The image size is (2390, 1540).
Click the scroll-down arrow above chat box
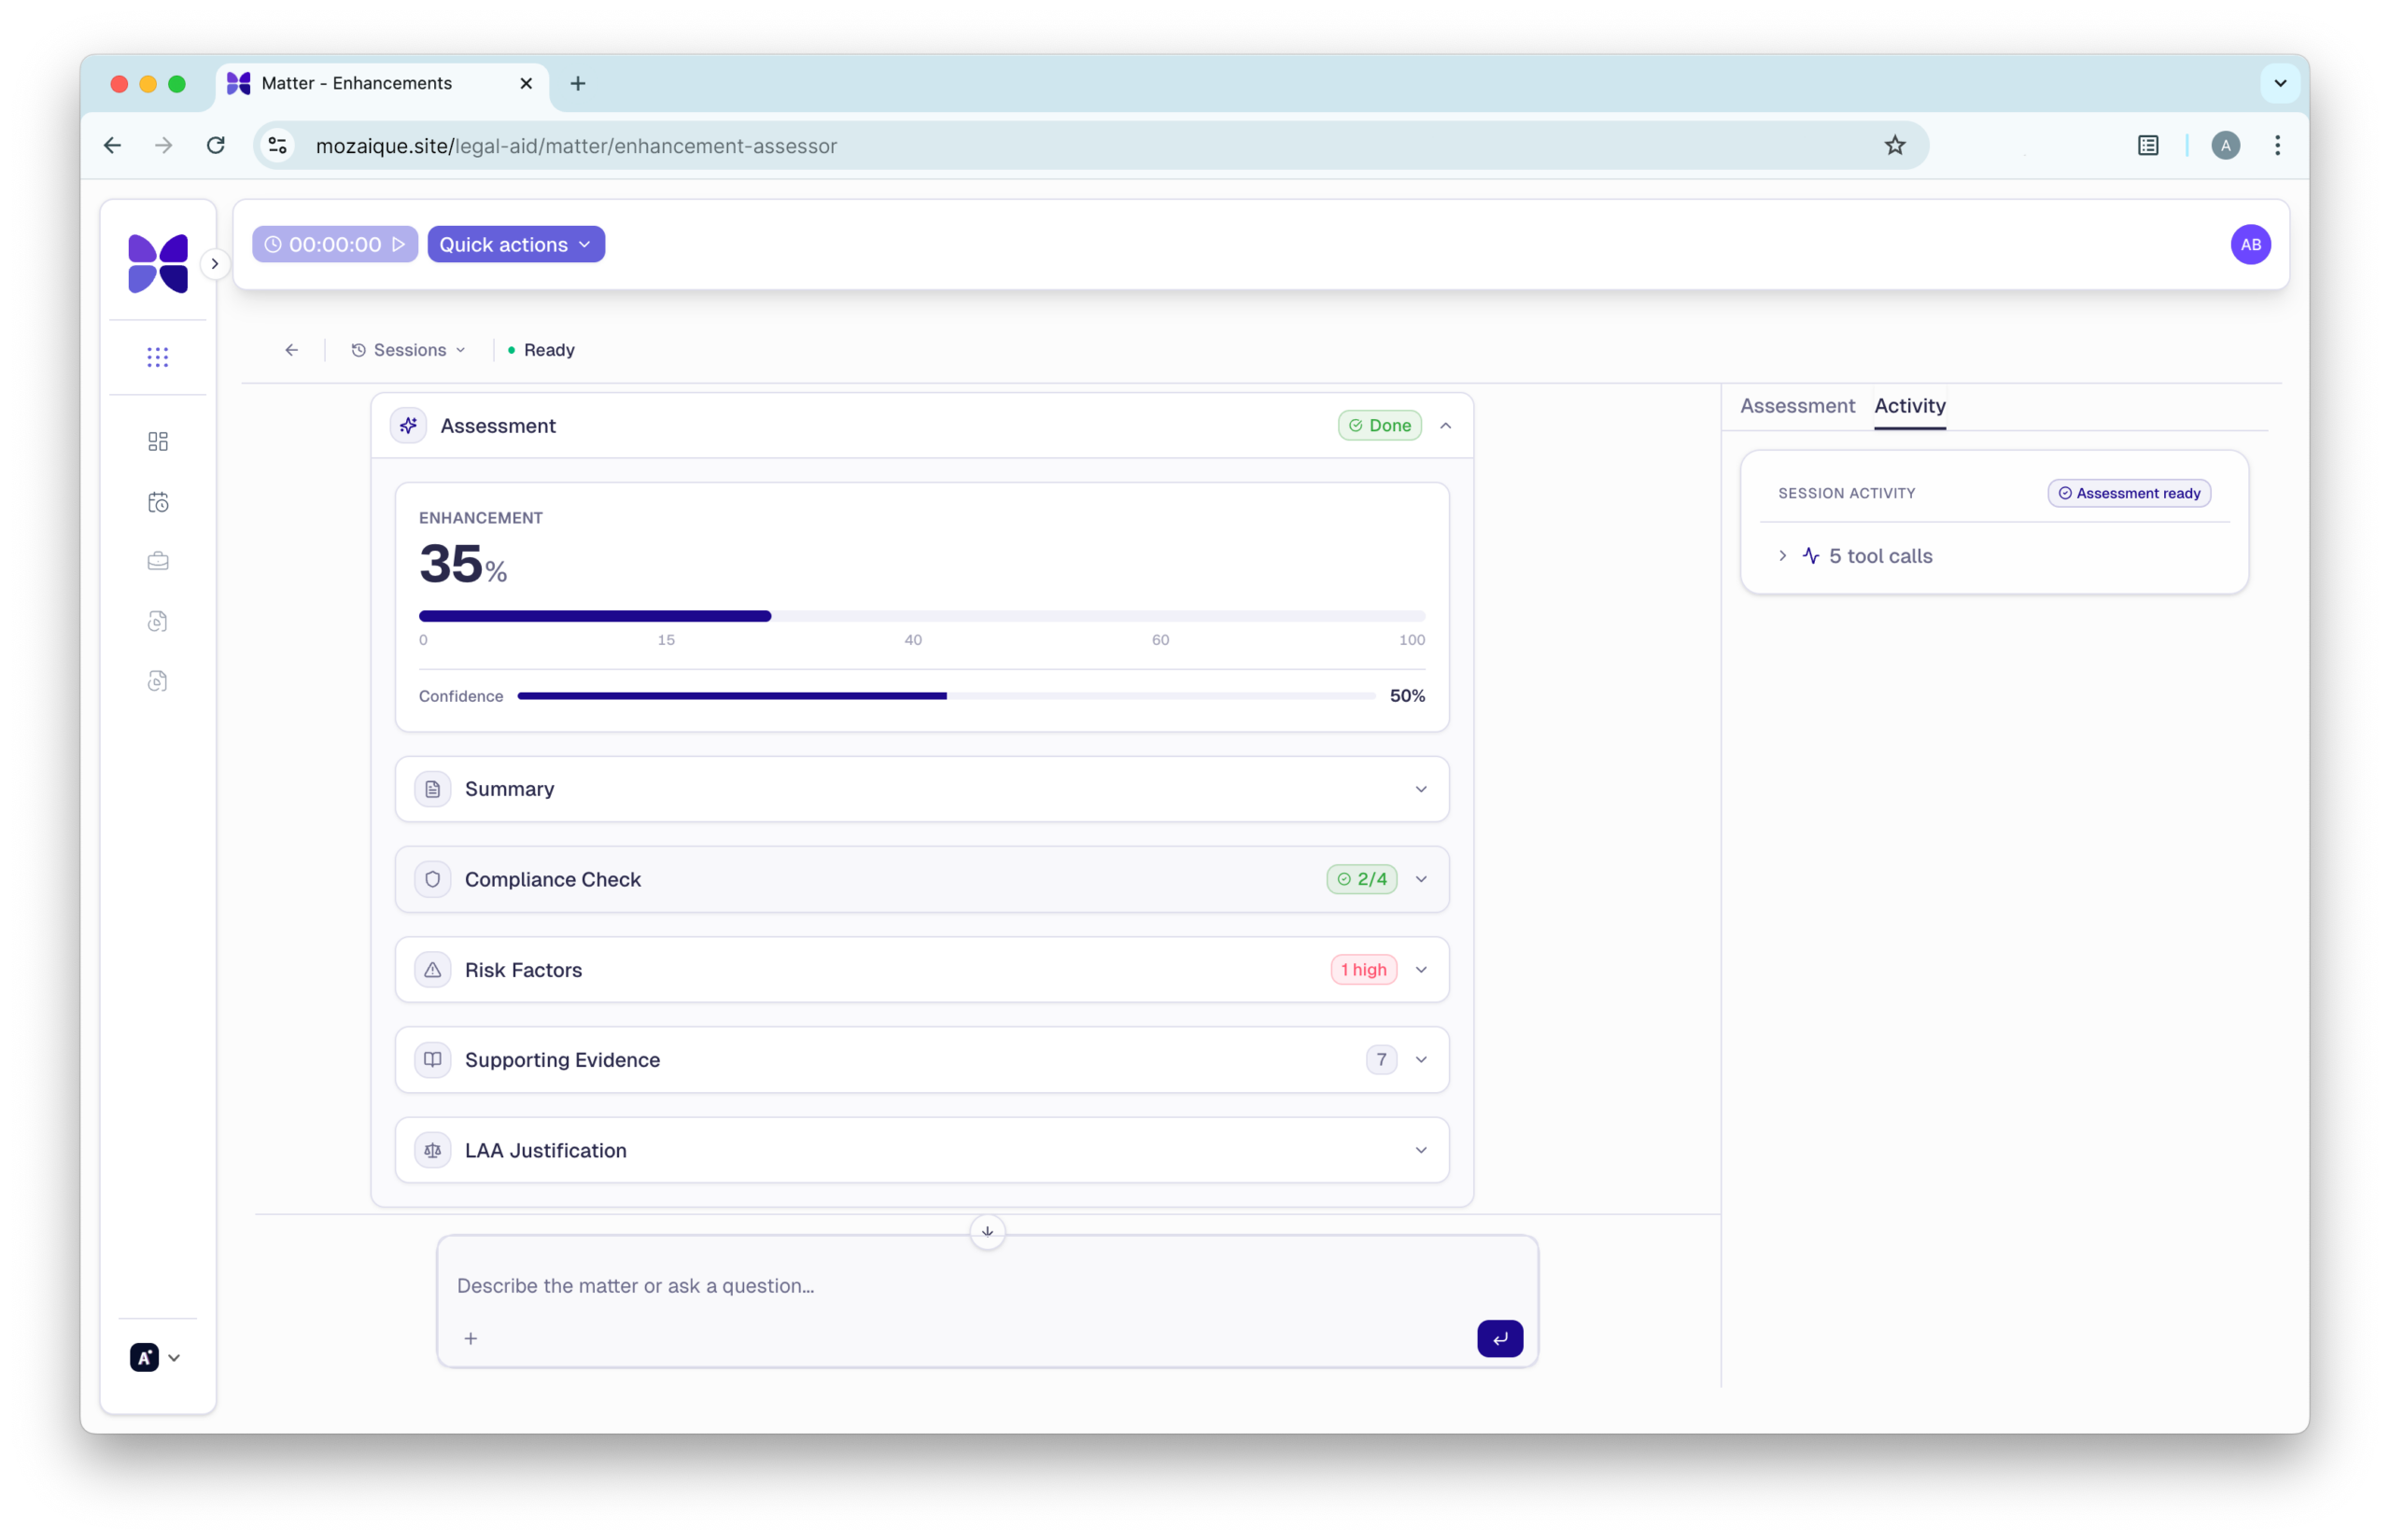[987, 1232]
